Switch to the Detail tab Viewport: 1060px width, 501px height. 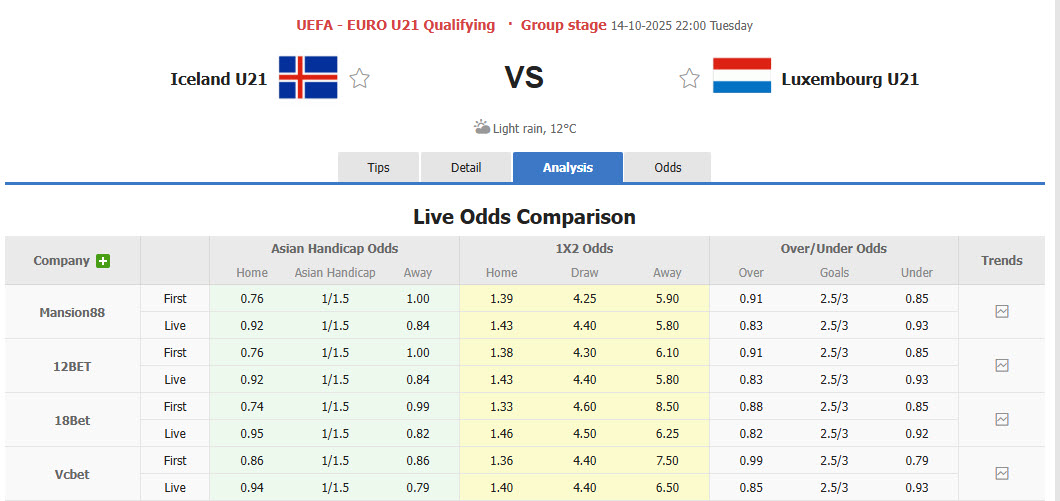click(x=466, y=167)
